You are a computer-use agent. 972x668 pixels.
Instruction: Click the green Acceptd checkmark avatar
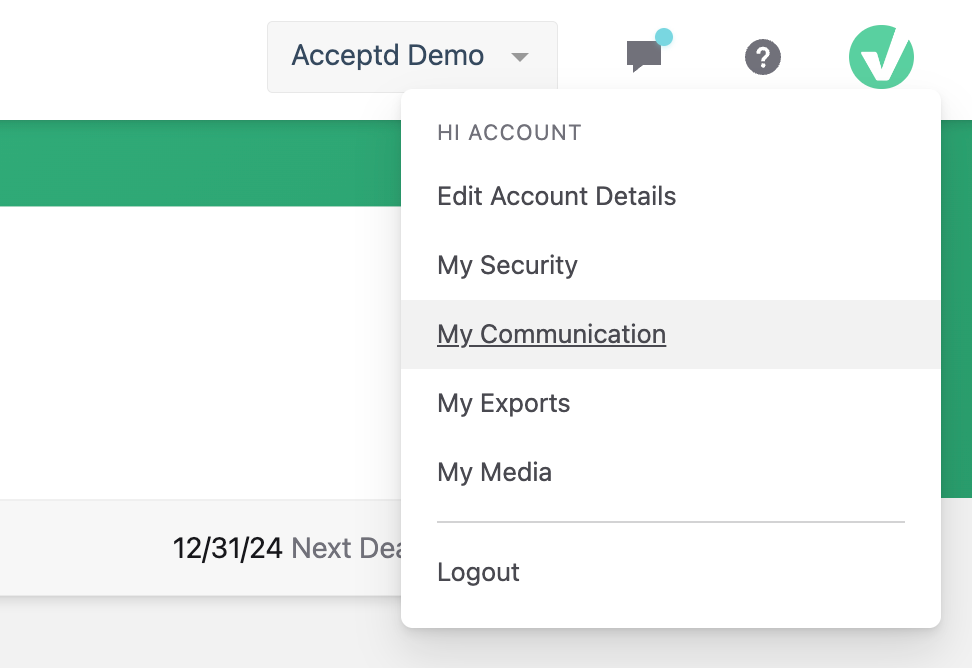881,56
